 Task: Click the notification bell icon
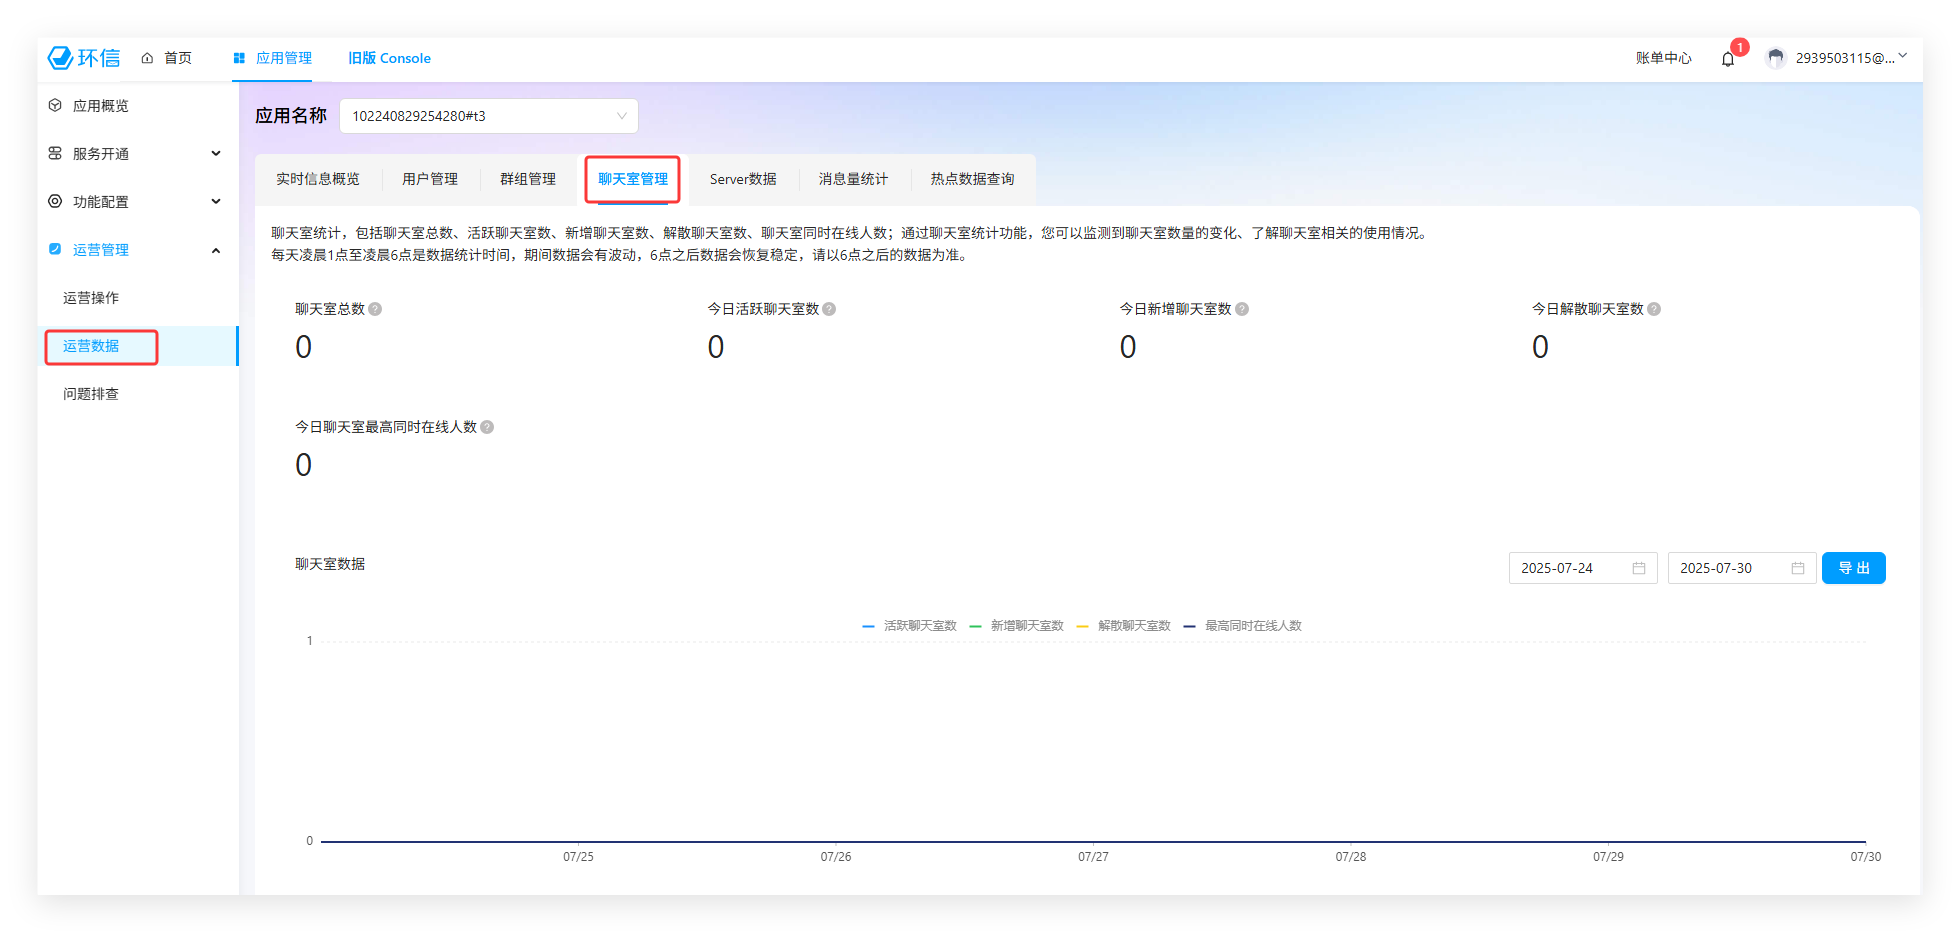click(1727, 59)
